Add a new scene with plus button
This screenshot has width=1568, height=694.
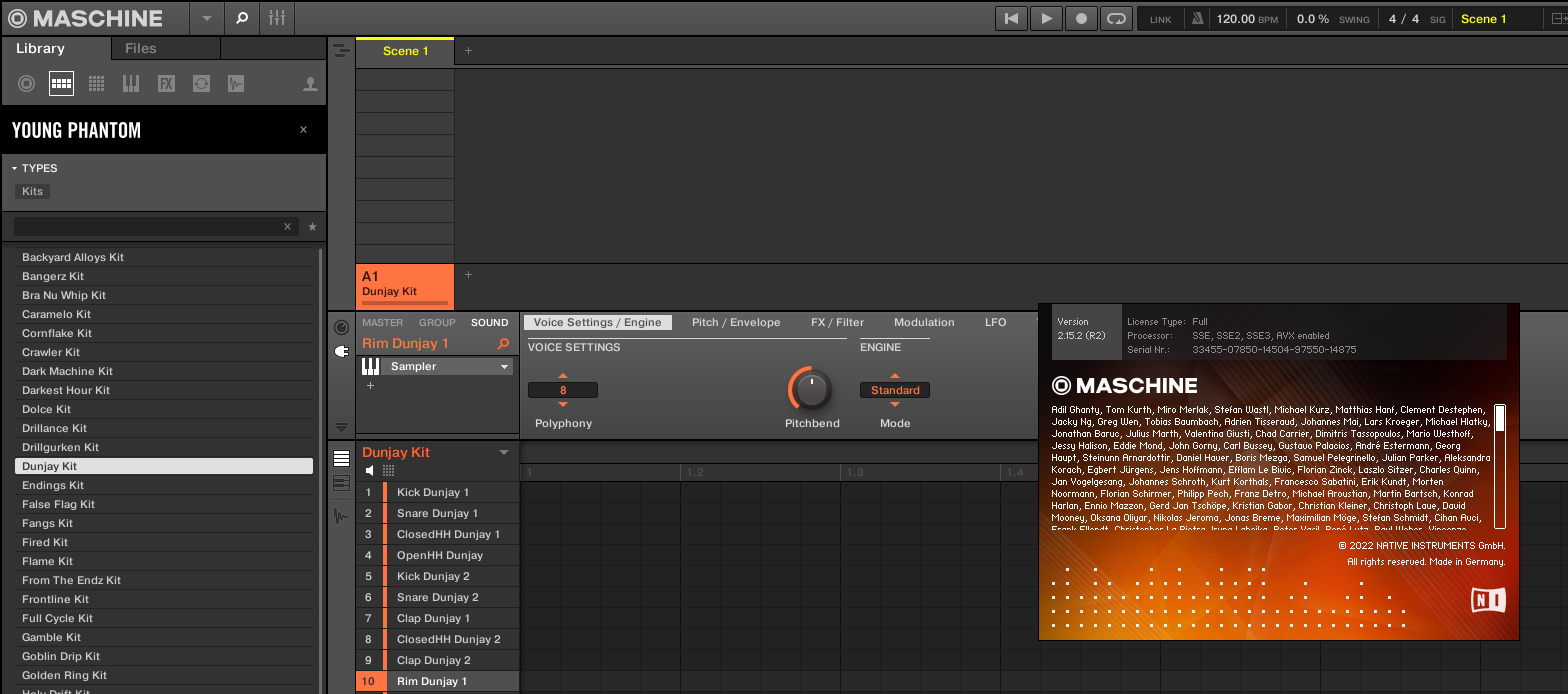pyautogui.click(x=468, y=51)
